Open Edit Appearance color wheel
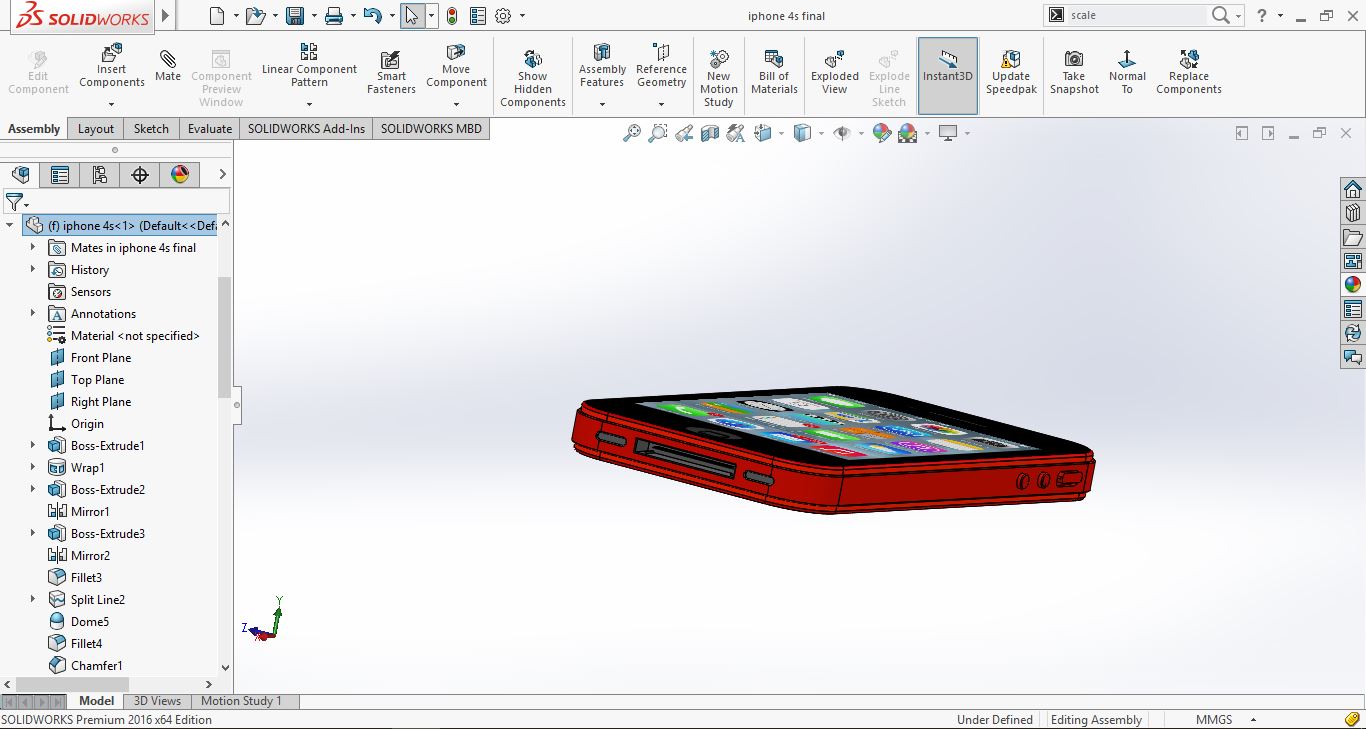The image size is (1366, 729). tap(881, 133)
